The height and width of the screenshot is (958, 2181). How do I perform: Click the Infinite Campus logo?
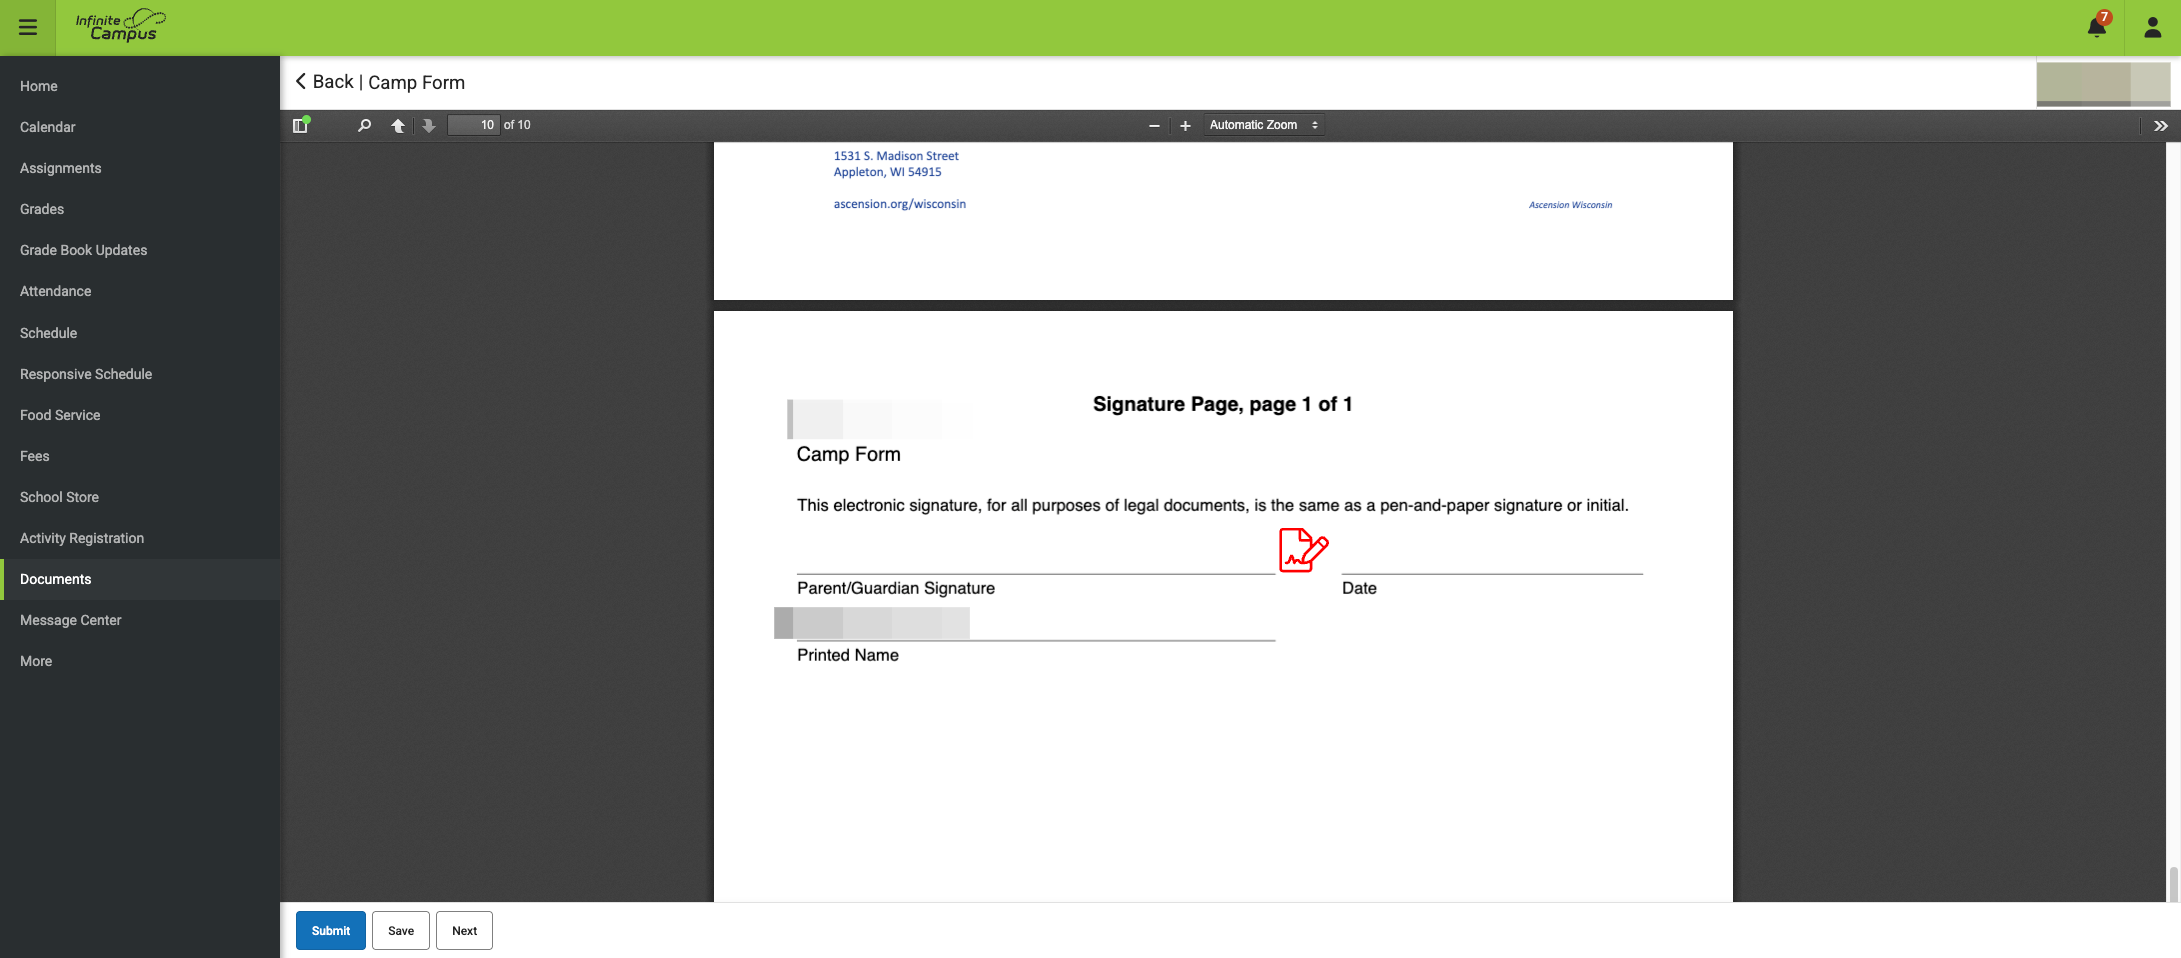(x=121, y=27)
